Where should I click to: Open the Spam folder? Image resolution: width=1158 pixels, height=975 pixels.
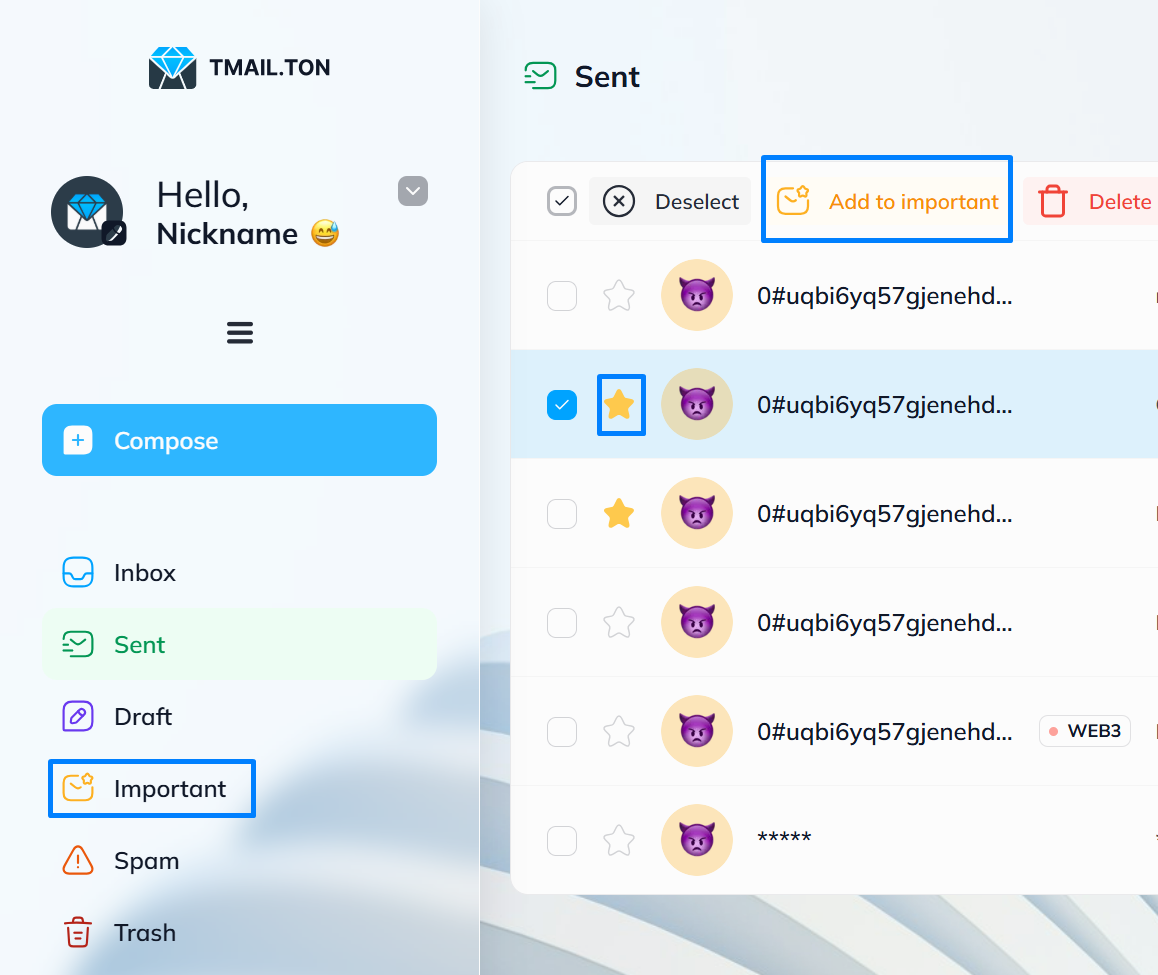[x=239, y=861]
